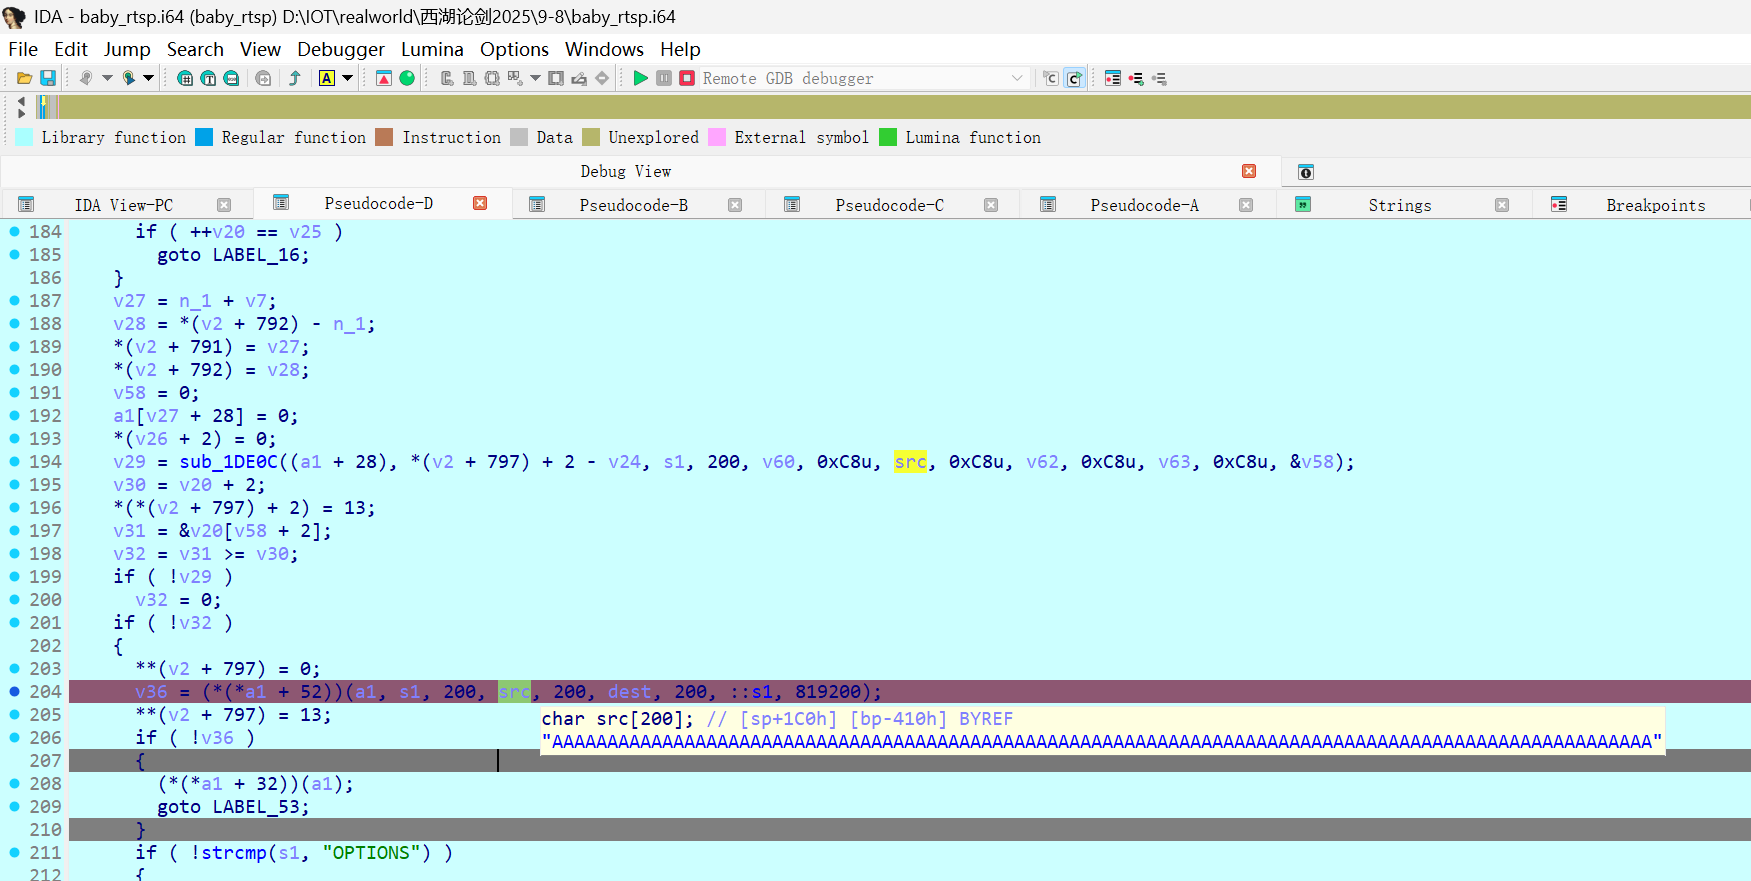Click the green circle toolbar icon
The height and width of the screenshot is (881, 1751).
click(x=407, y=78)
